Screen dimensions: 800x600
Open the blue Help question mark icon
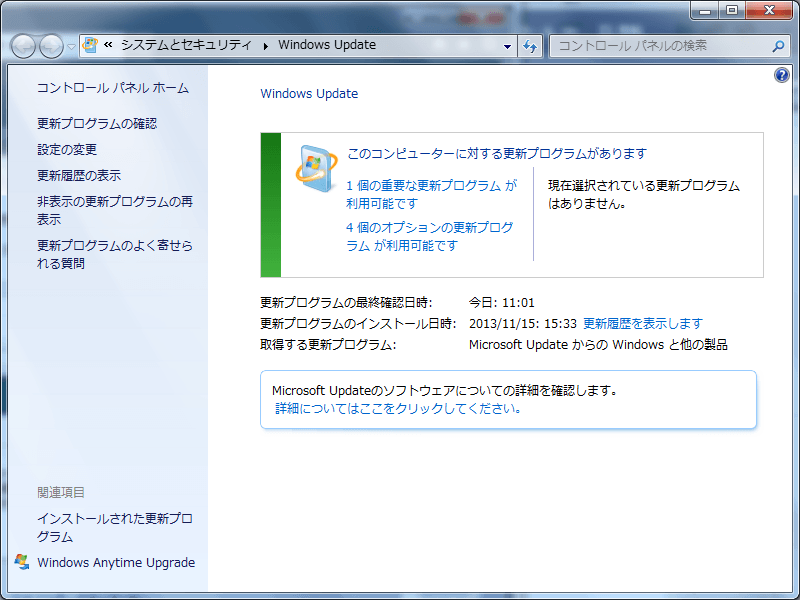point(782,76)
